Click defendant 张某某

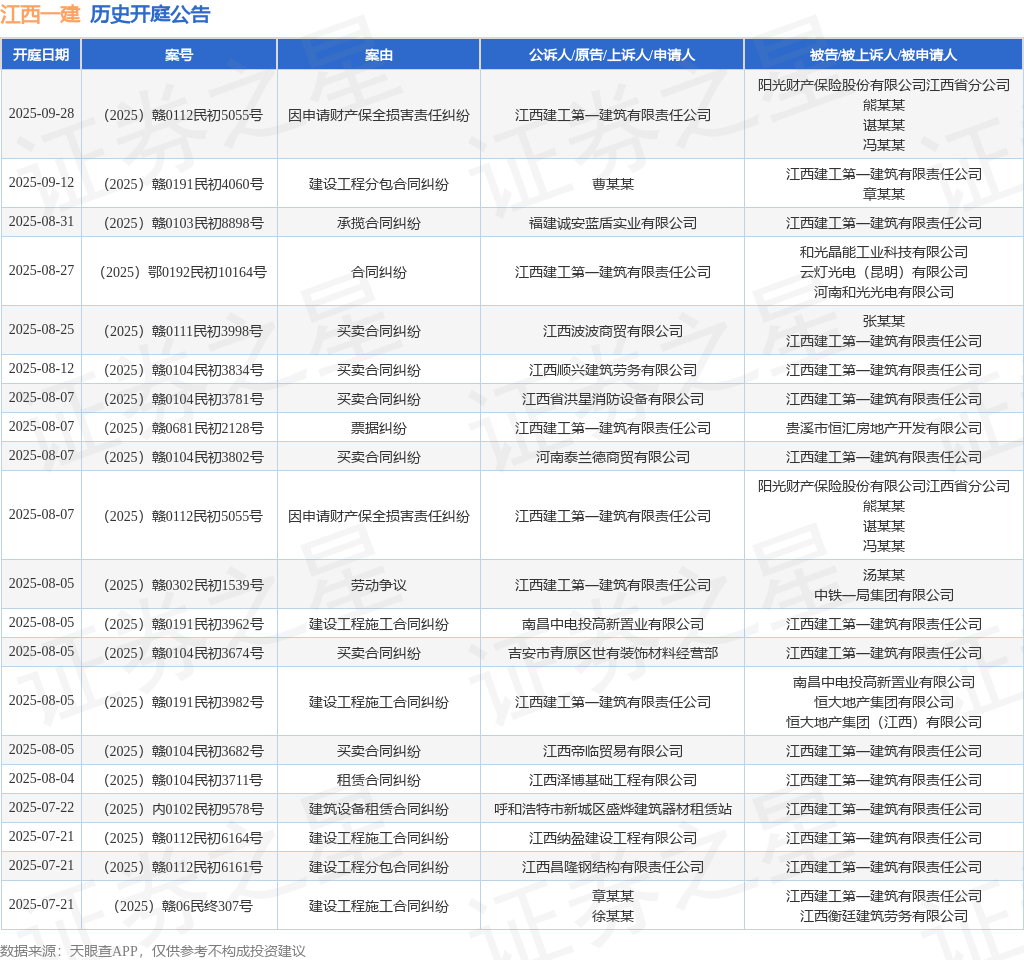pyautogui.click(x=884, y=321)
